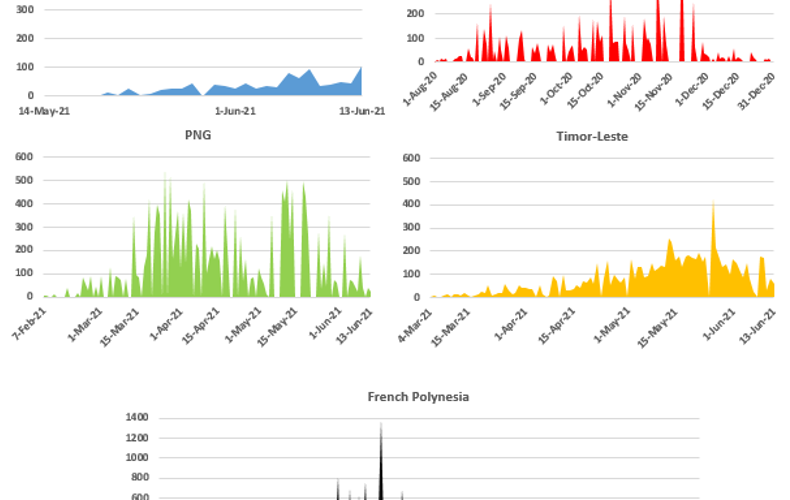The width and height of the screenshot is (790, 500).
Task: Click the 1400 y-axis label
Action: (x=137, y=417)
